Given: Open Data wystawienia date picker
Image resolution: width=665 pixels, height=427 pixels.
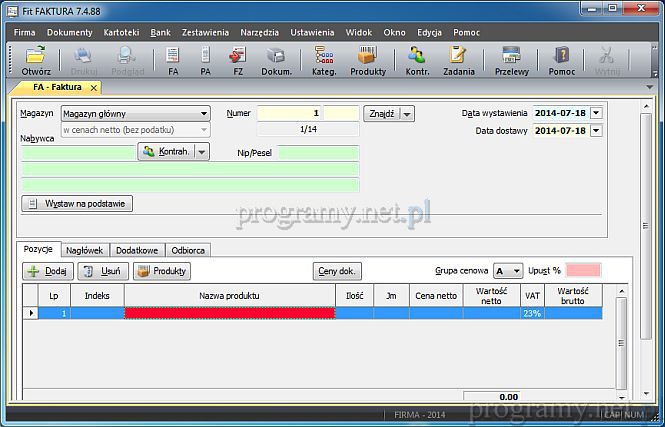Looking at the screenshot, I should [x=596, y=113].
